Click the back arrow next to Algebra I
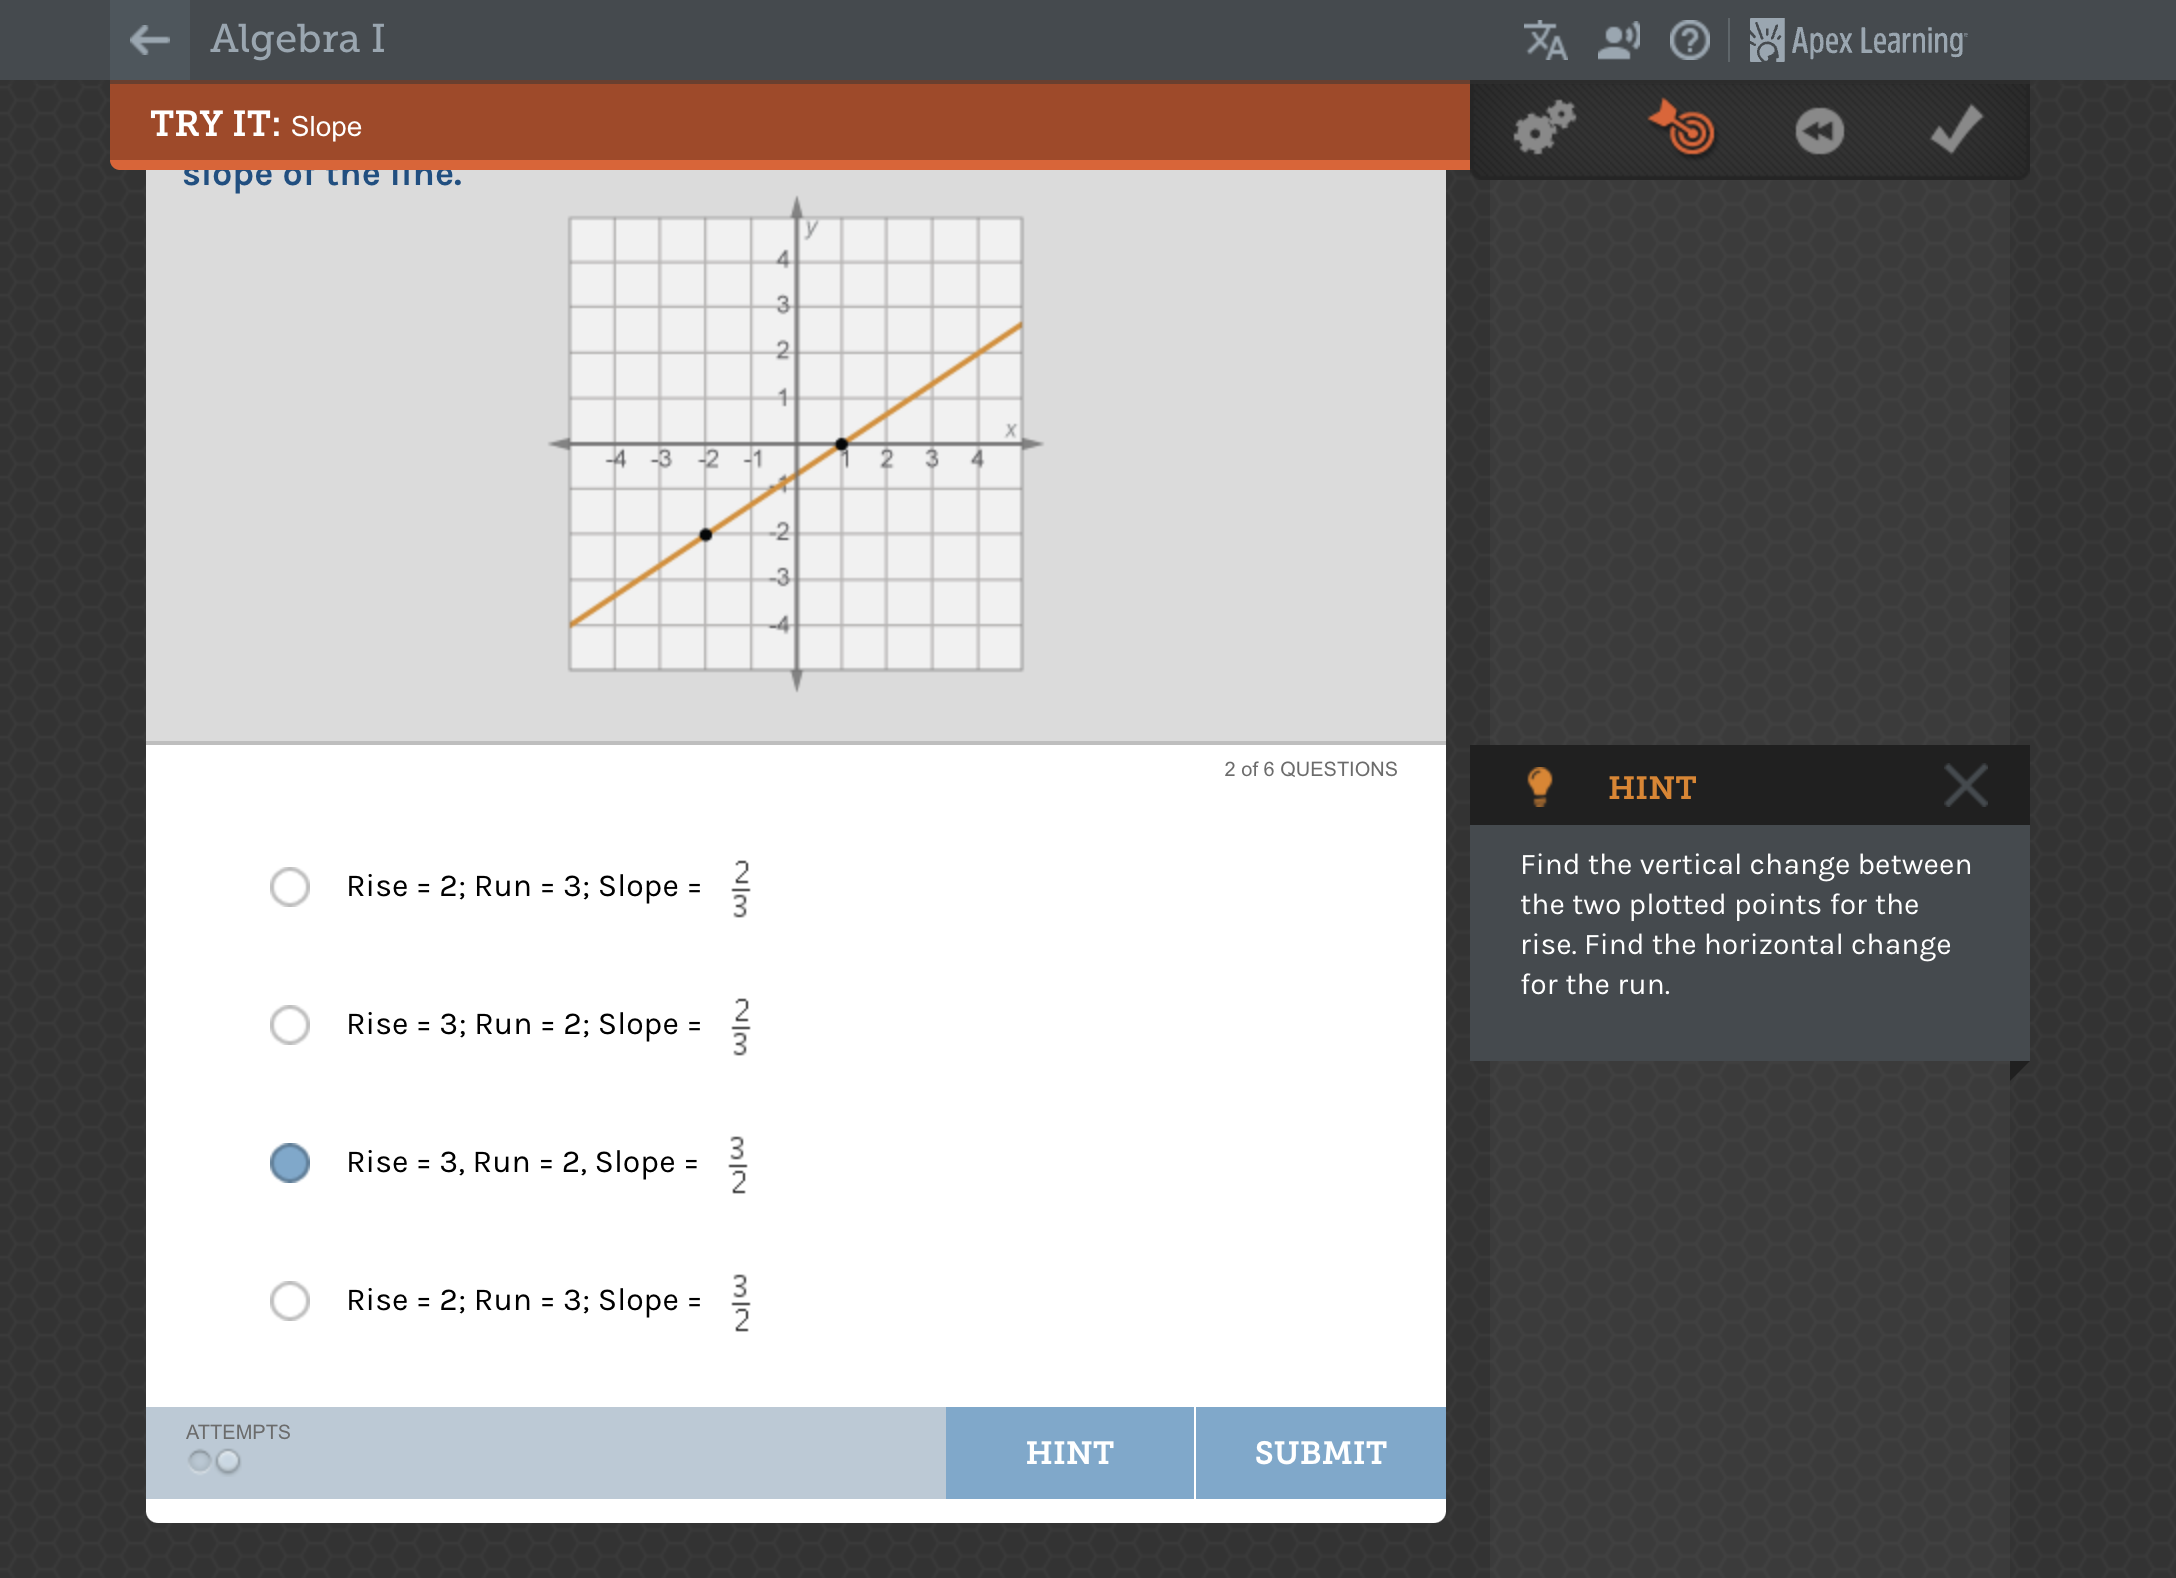Viewport: 2176px width, 1578px height. tap(150, 40)
